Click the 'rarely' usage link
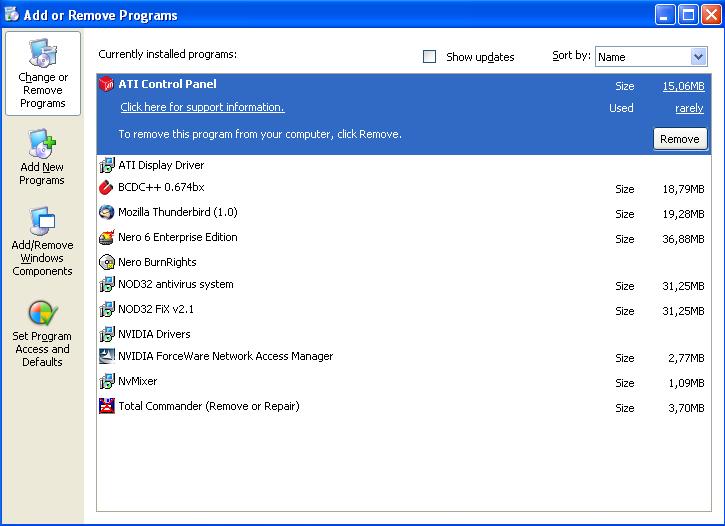Viewport: 725px width, 526px height. [x=689, y=108]
